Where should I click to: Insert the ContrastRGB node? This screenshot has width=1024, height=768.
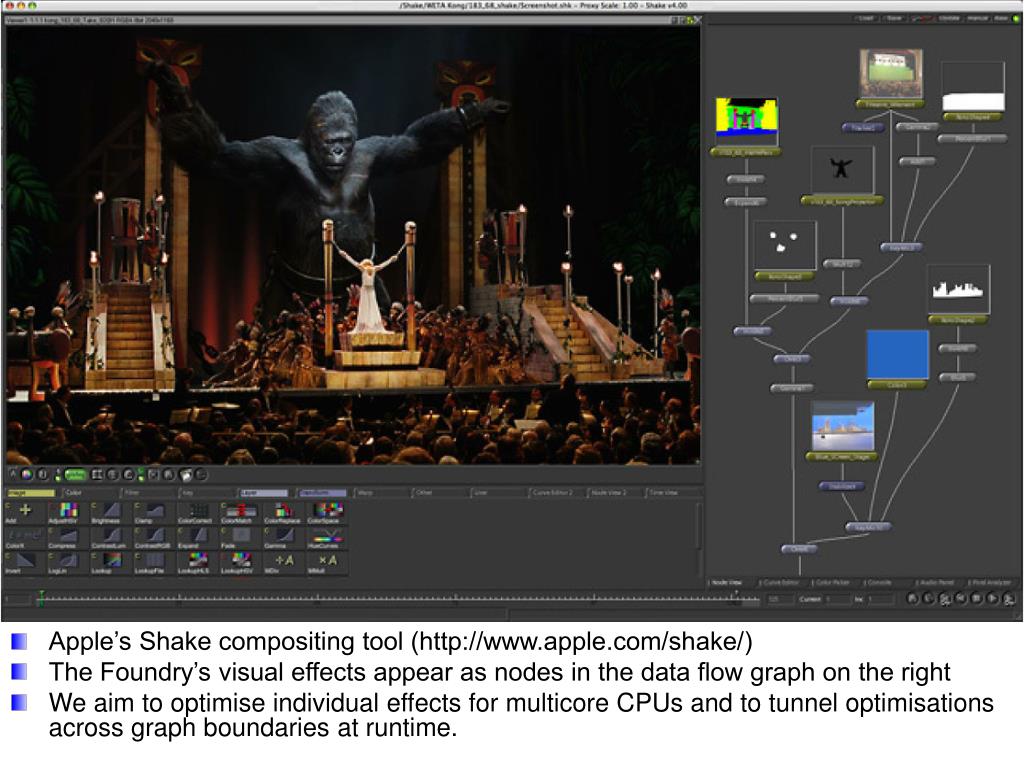[153, 538]
